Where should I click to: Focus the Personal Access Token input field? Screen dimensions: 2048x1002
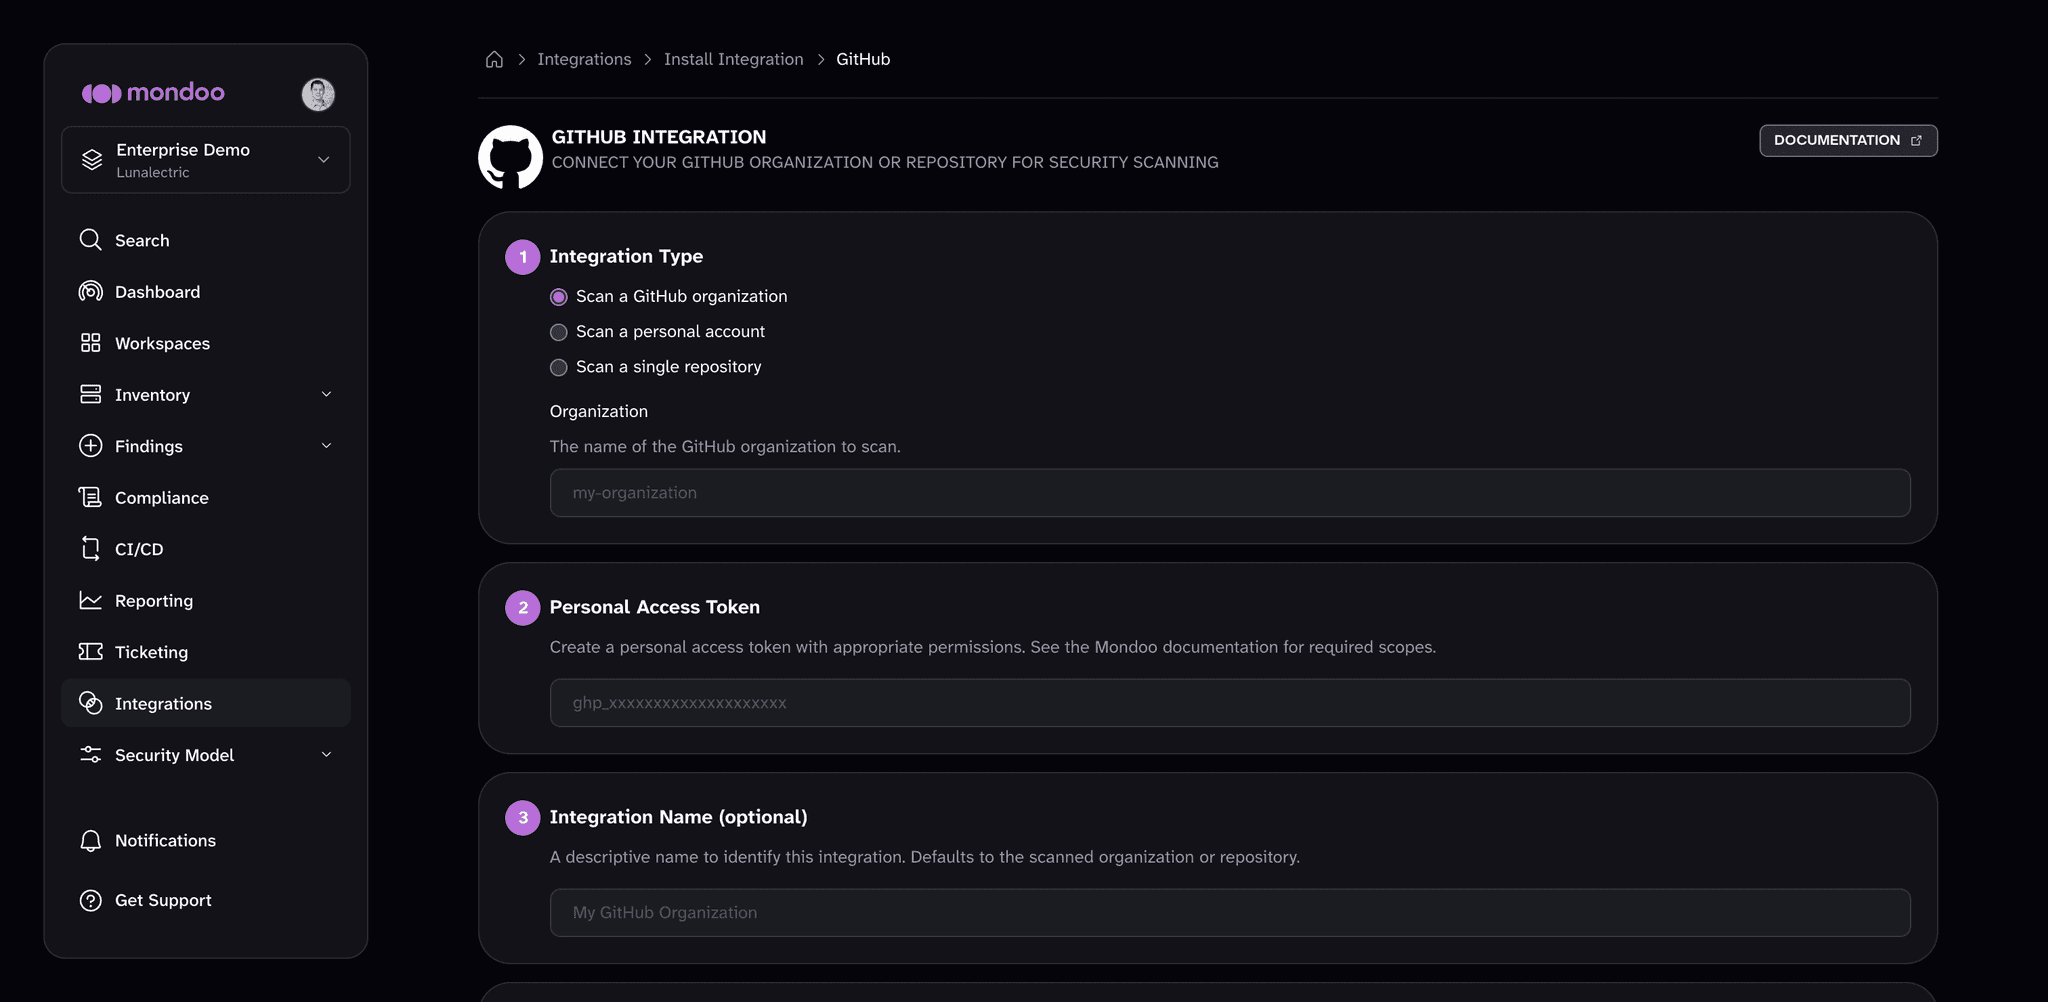point(1230,703)
